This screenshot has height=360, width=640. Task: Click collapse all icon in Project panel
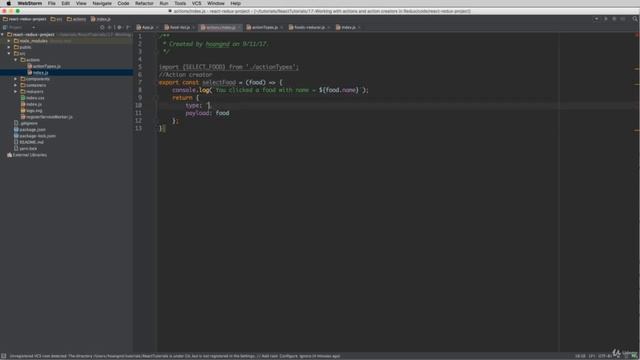tap(110, 27)
